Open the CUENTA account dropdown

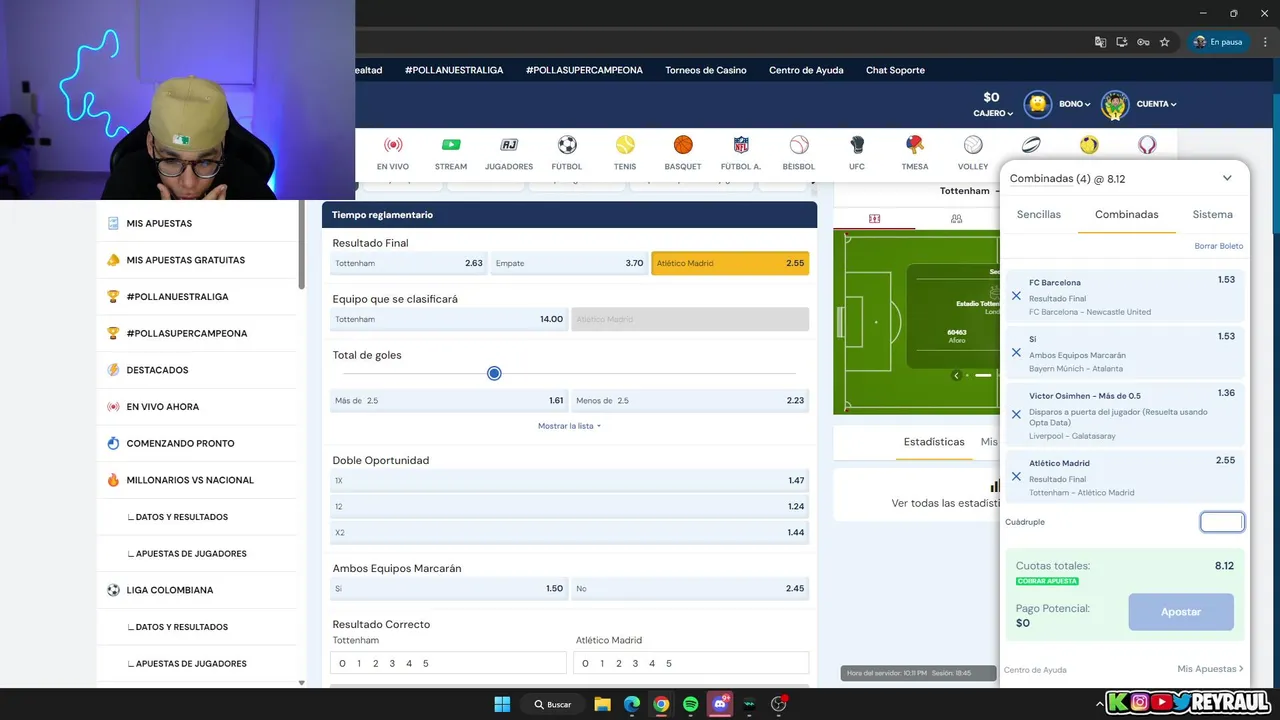coord(1156,104)
